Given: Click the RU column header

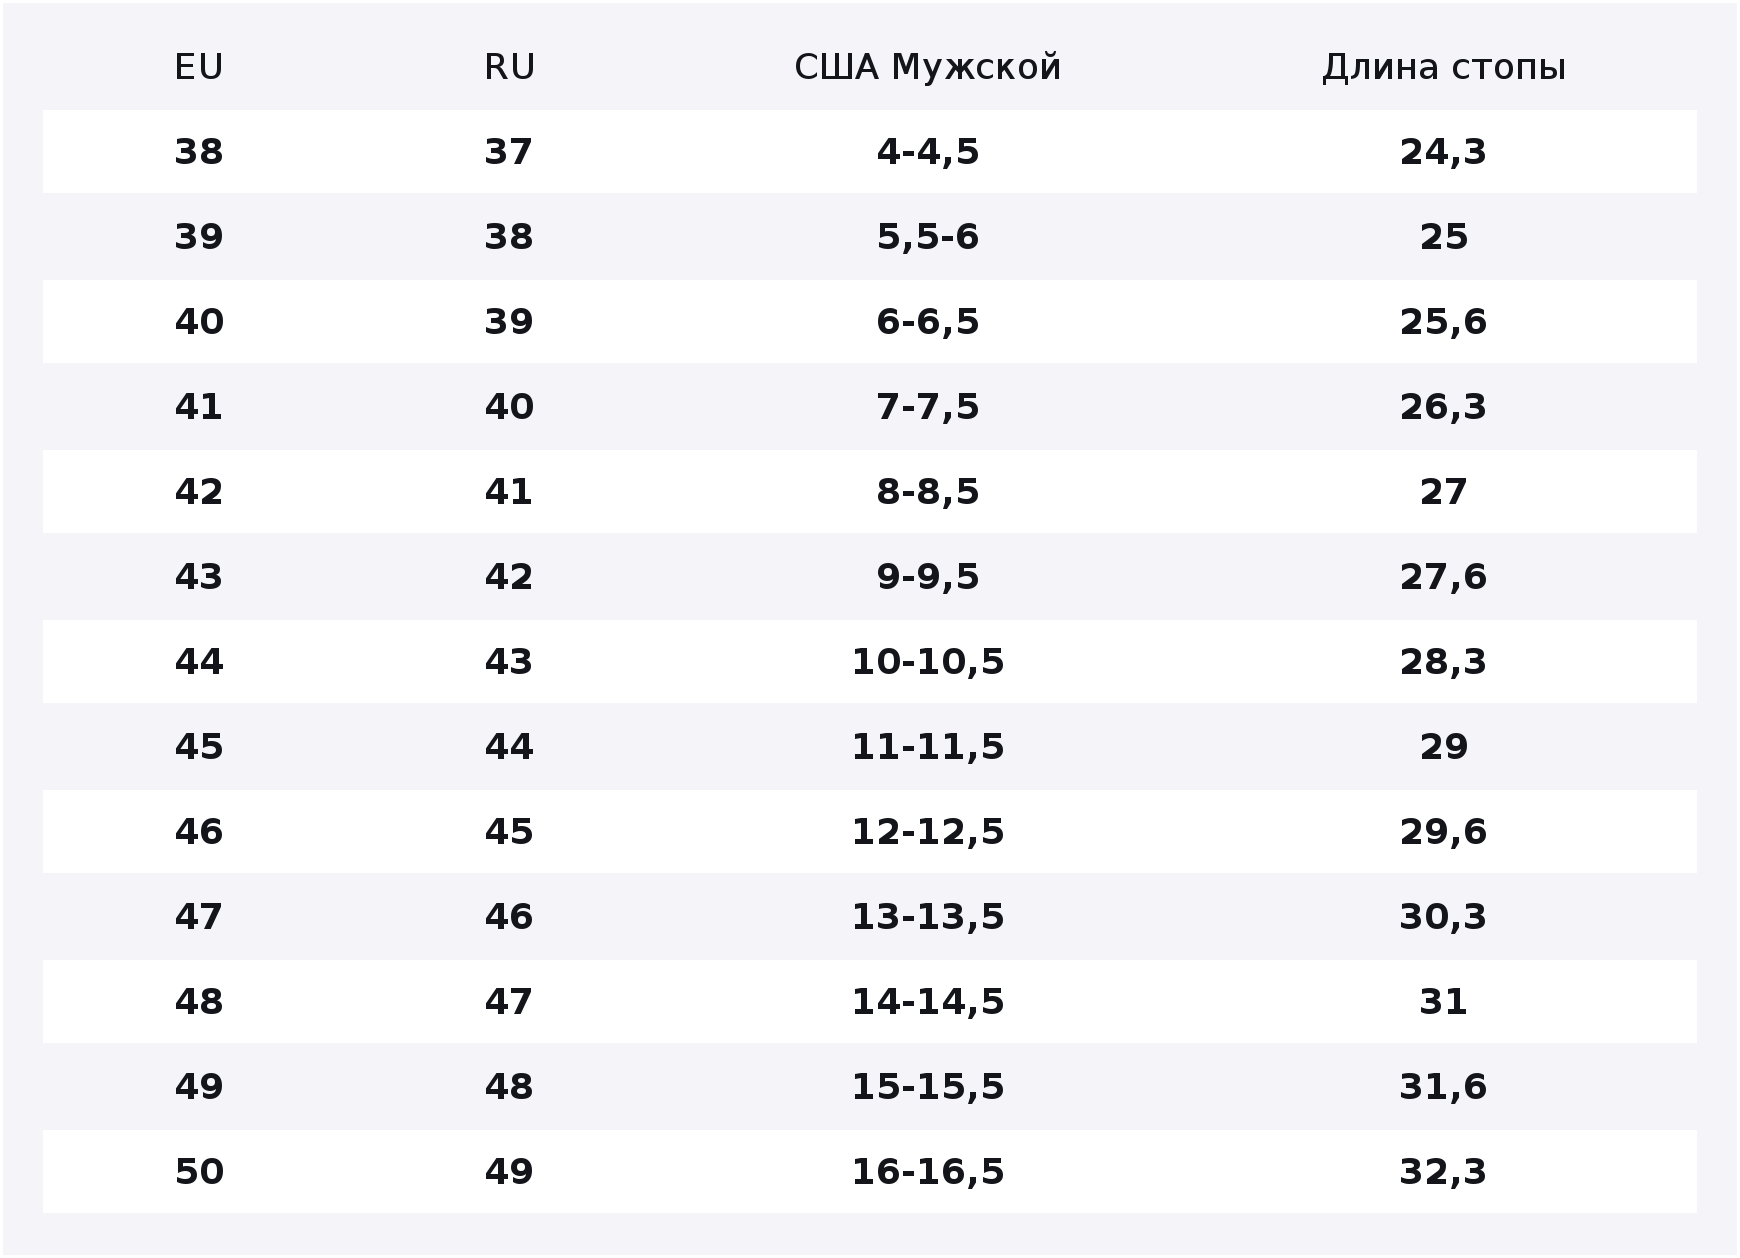Looking at the screenshot, I should (x=509, y=67).
